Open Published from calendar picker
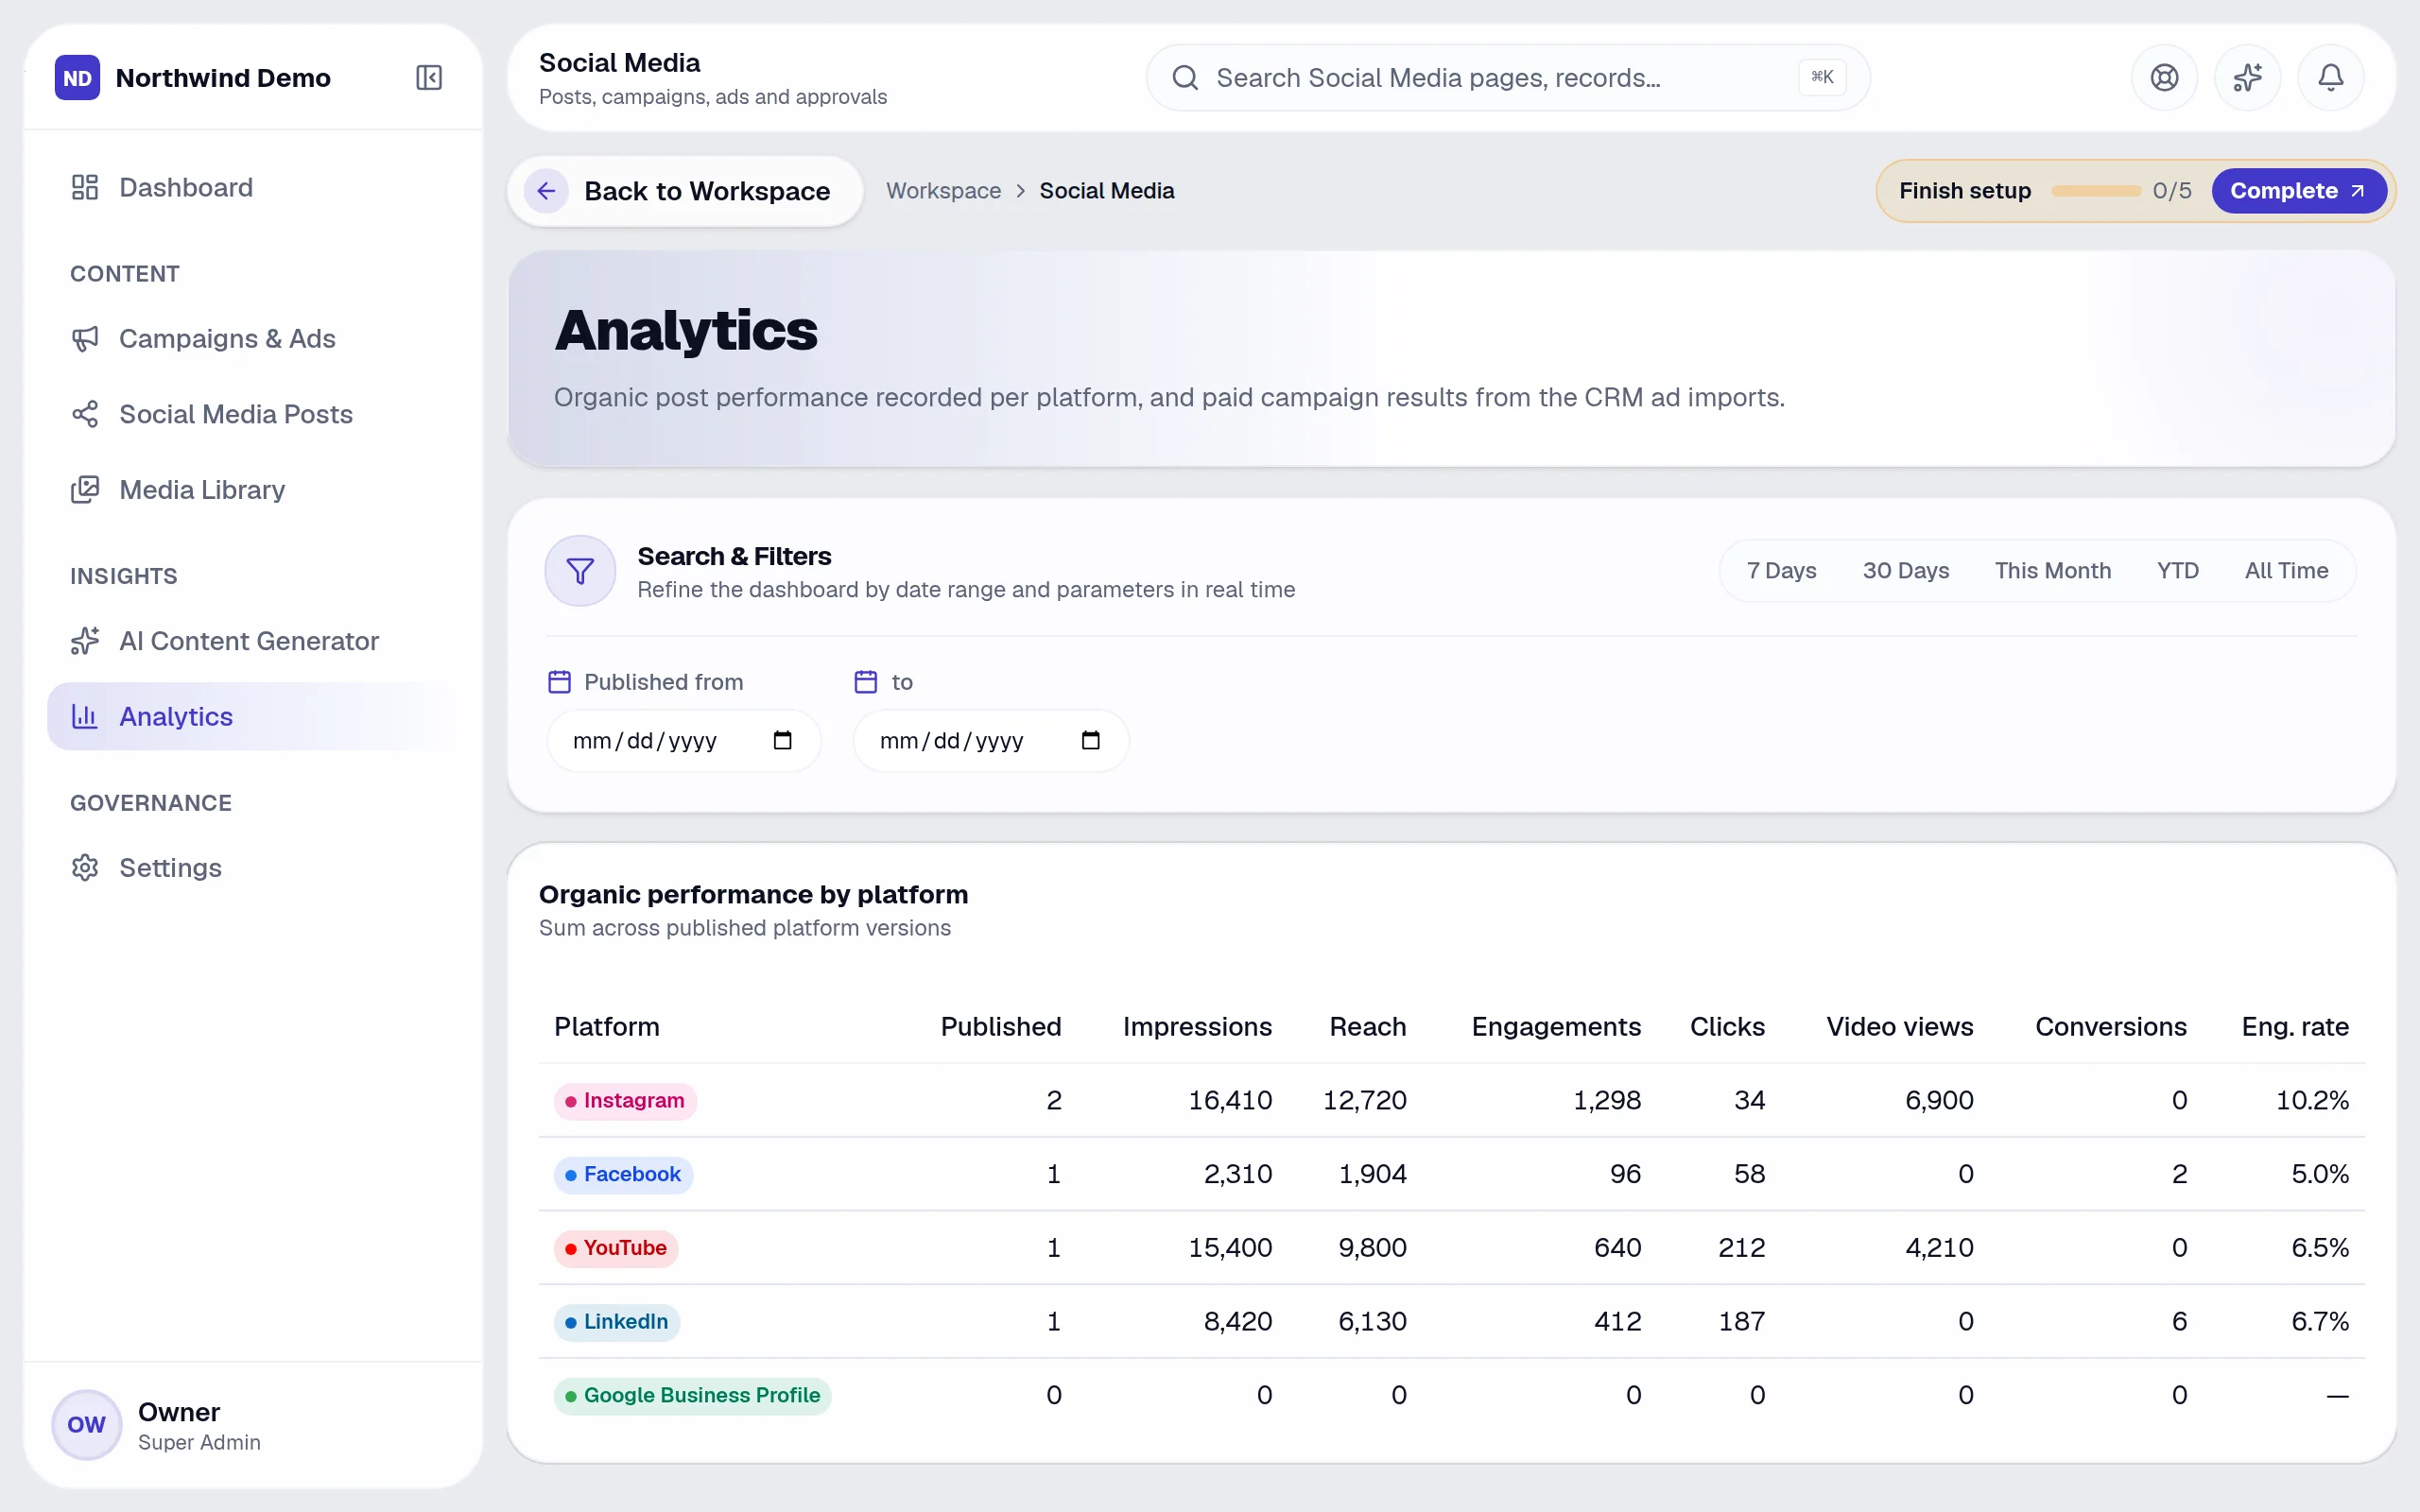The height and width of the screenshot is (1512, 2420). (783, 741)
